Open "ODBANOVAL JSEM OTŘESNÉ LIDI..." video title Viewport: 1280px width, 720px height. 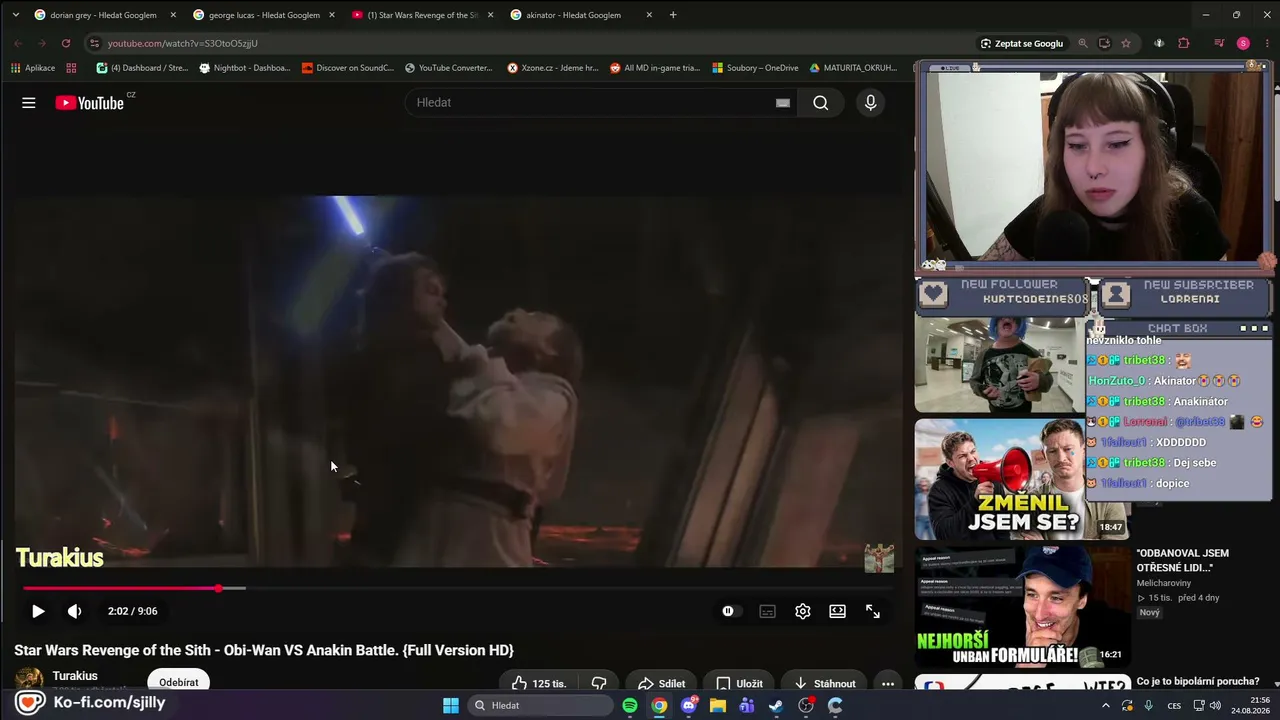tap(1183, 560)
